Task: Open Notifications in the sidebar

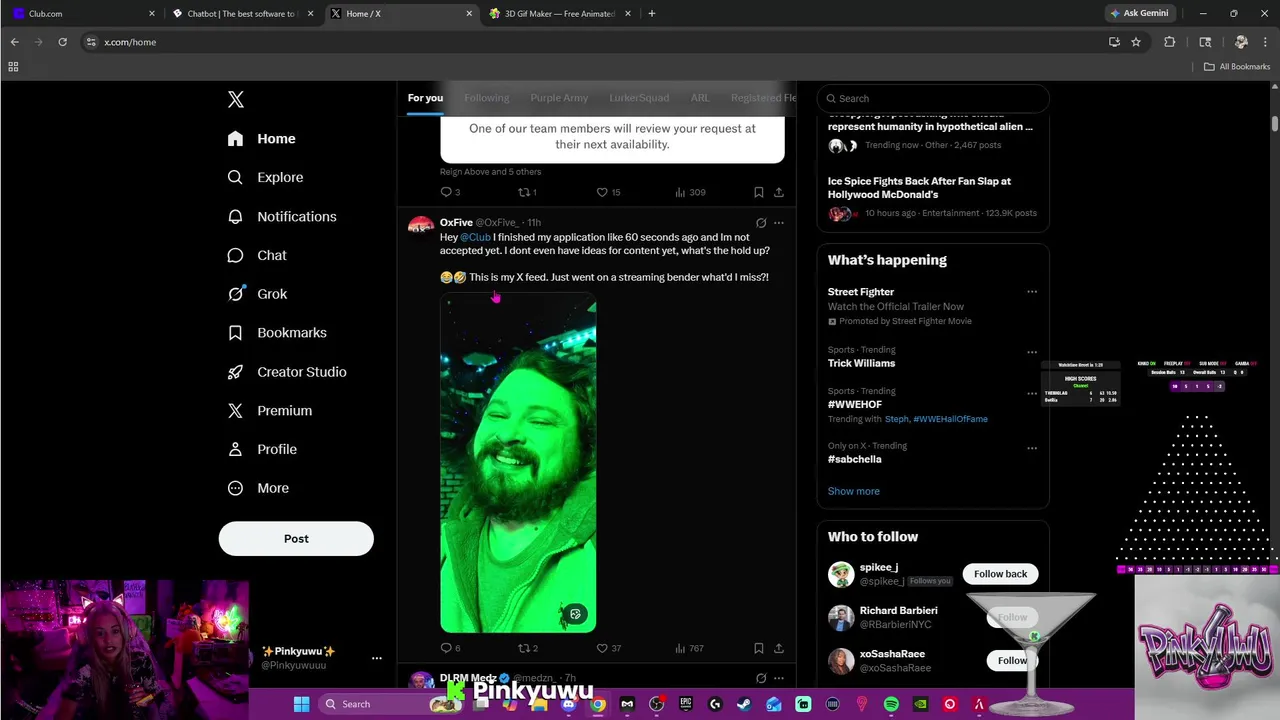Action: point(282,216)
